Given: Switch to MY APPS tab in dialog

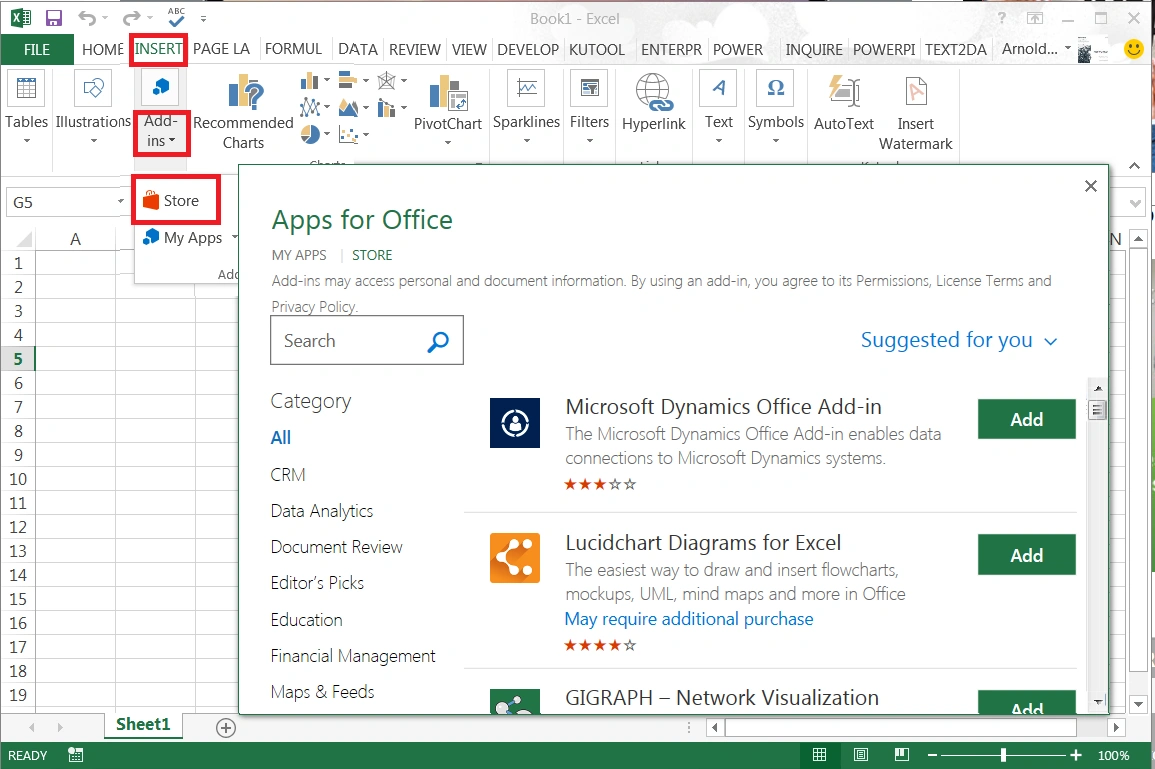Looking at the screenshot, I should point(299,255).
